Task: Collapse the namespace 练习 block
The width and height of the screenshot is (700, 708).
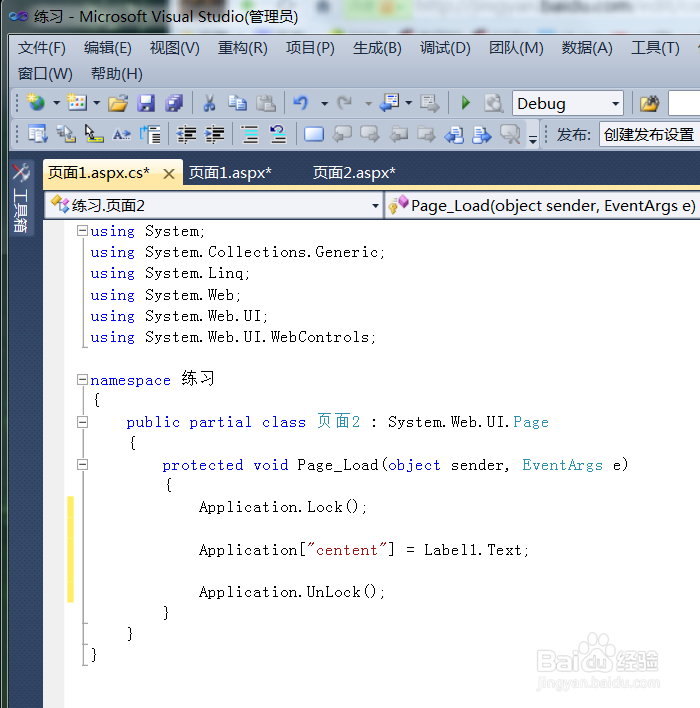Action: (82, 379)
